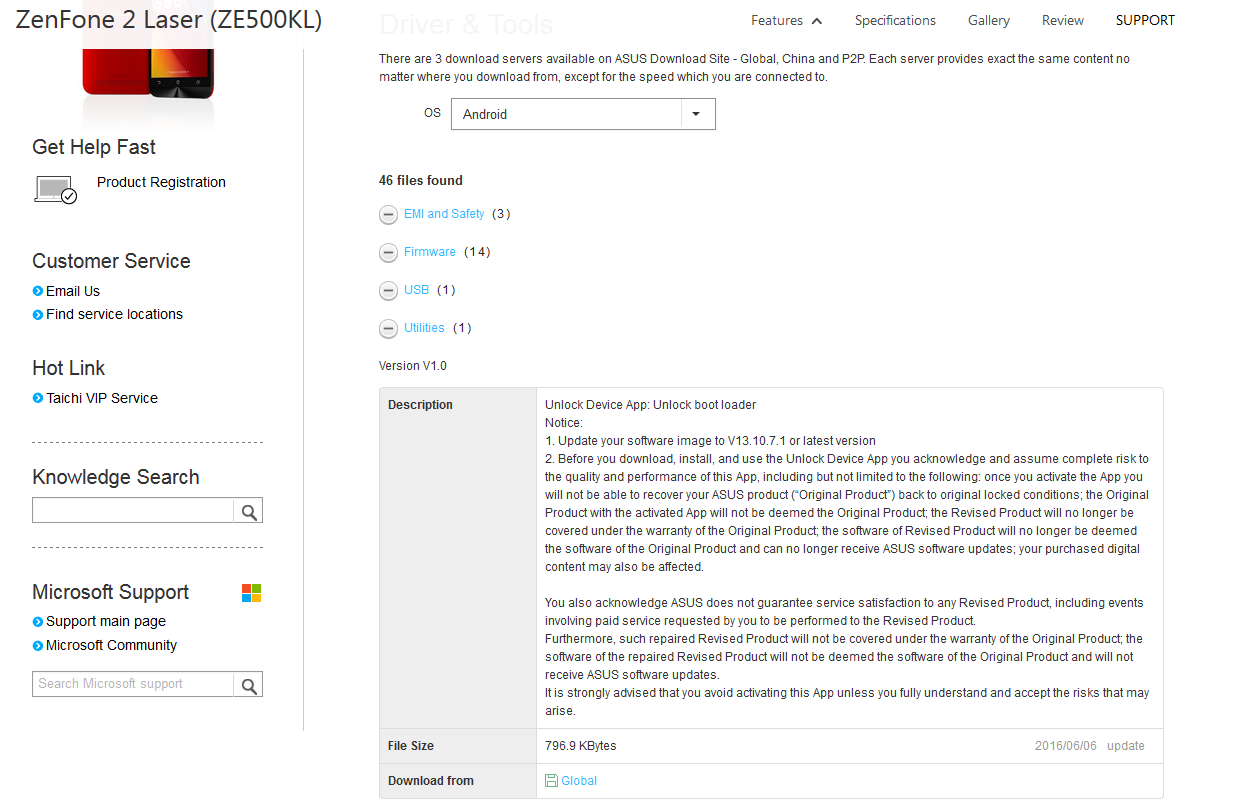Collapse the Utilities category icon

tap(388, 329)
